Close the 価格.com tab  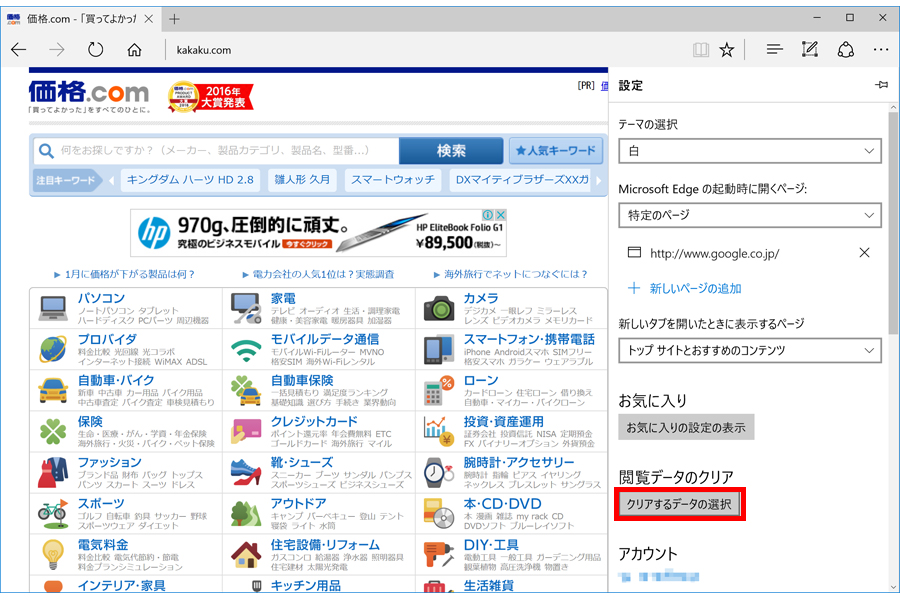click(x=149, y=19)
